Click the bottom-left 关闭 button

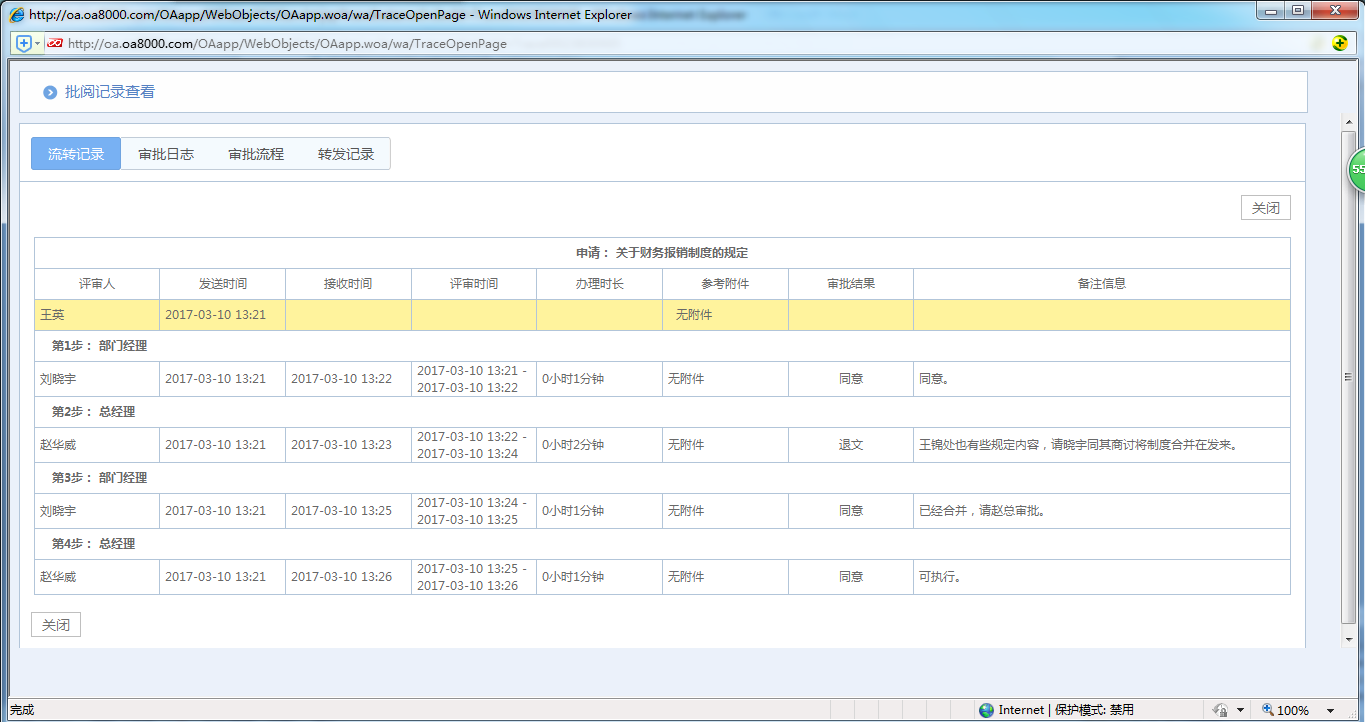pos(56,625)
